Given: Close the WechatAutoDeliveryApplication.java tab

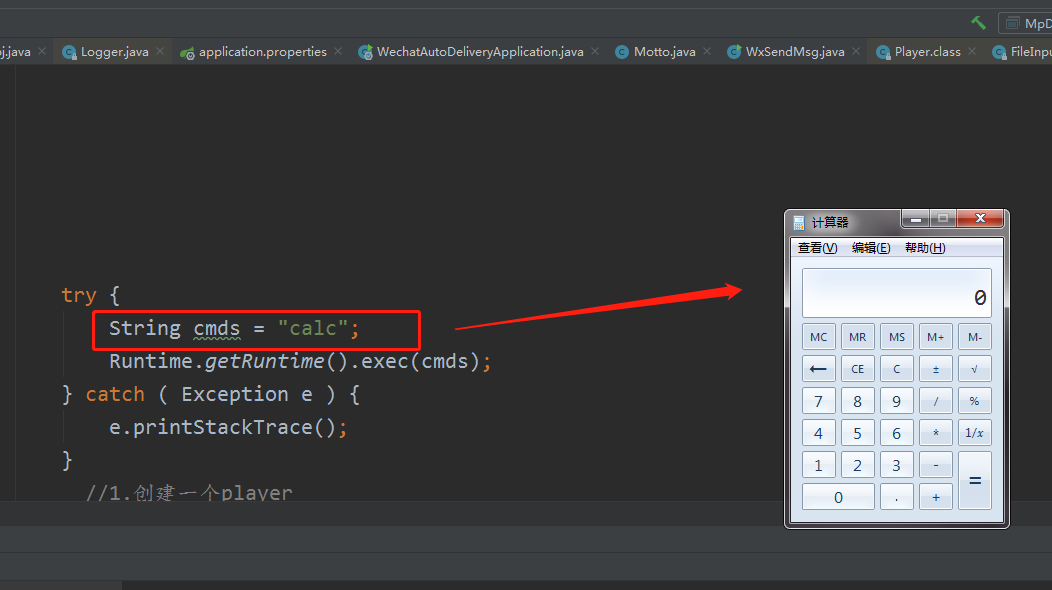Looking at the screenshot, I should pos(594,51).
